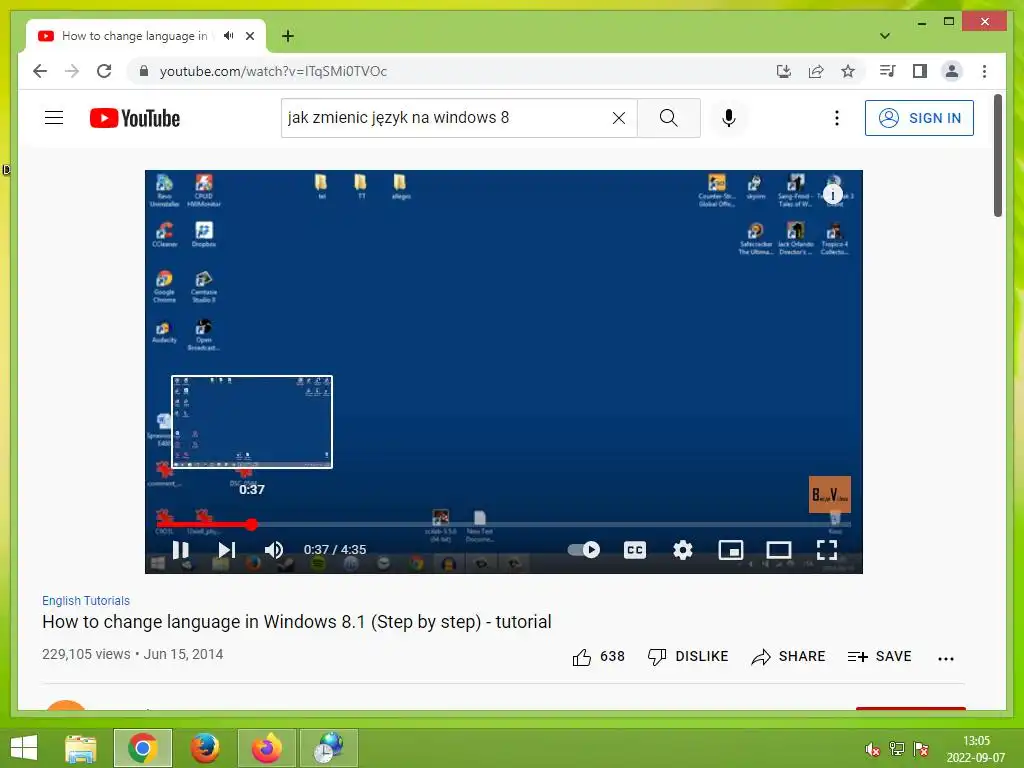Screen dimensions: 1024x768
Task: Close the YouTube tab
Action: [249, 36]
